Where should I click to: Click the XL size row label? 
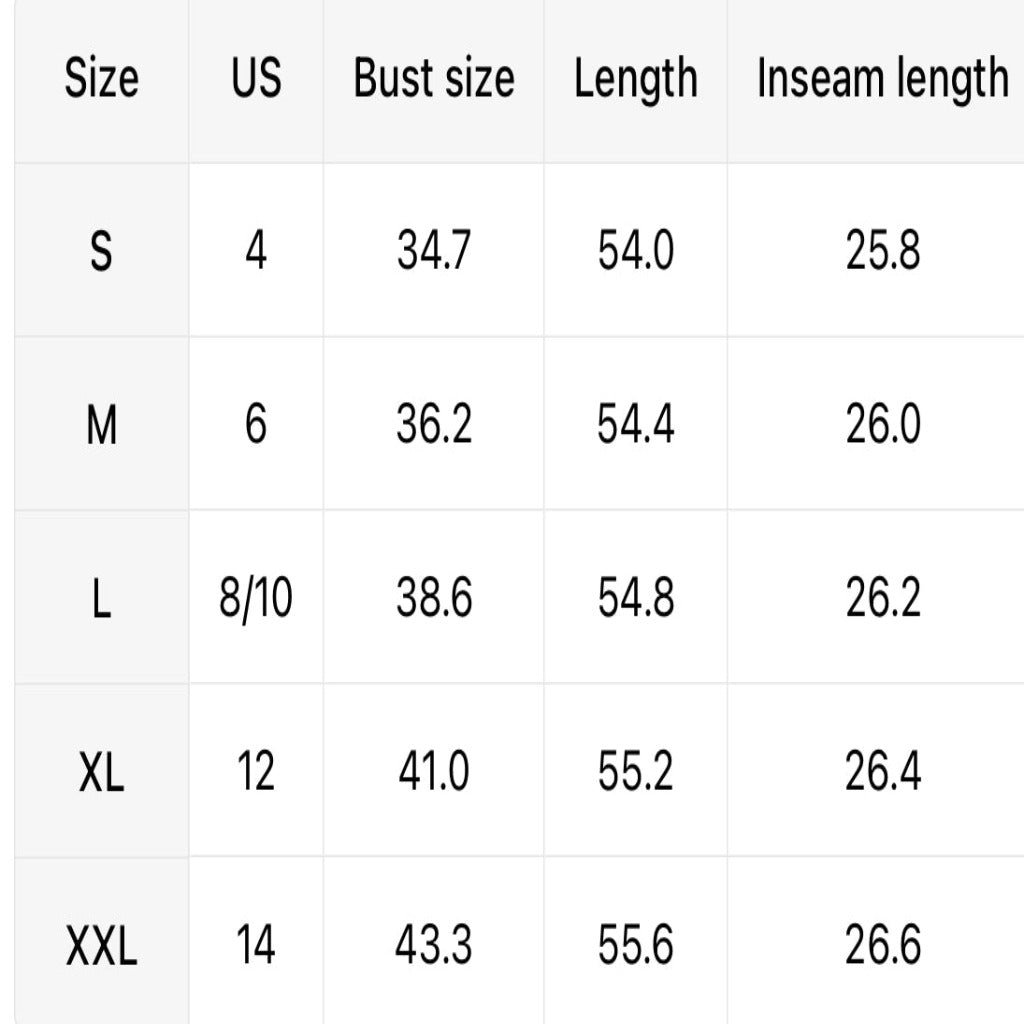pyautogui.click(x=101, y=772)
